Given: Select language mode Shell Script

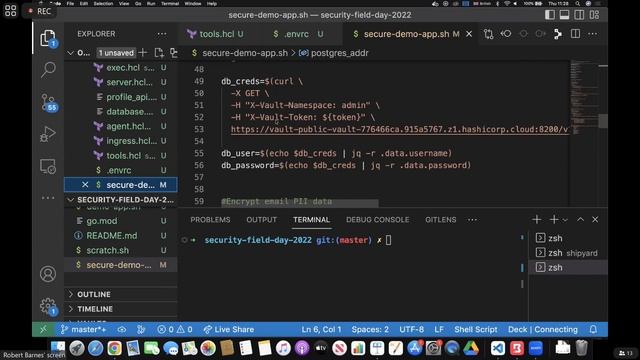Looking at the screenshot, I should tap(476, 329).
